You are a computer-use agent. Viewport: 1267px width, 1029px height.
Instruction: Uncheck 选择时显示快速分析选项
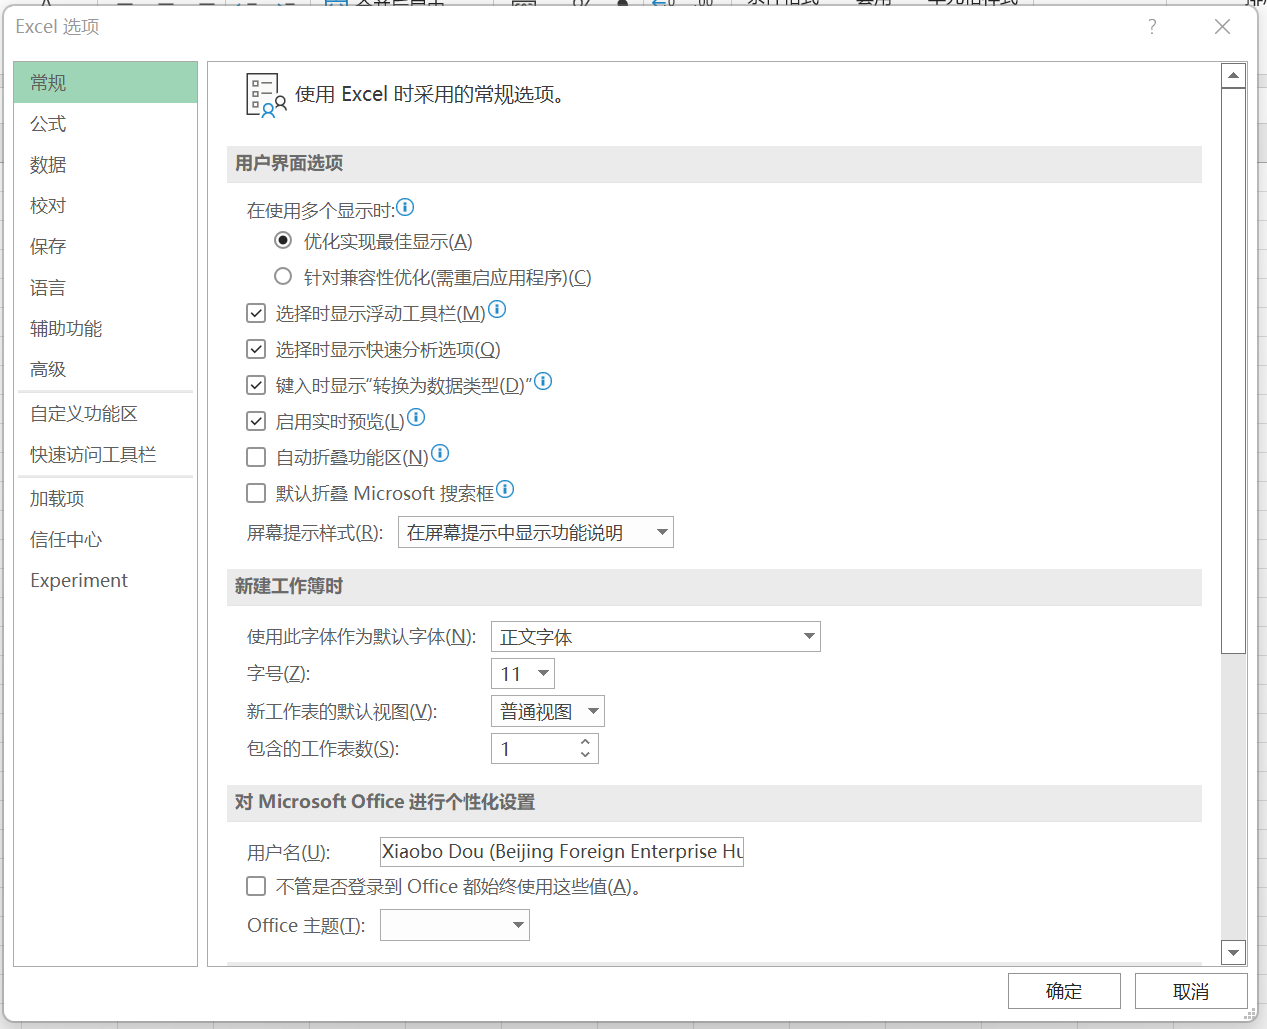tap(256, 348)
